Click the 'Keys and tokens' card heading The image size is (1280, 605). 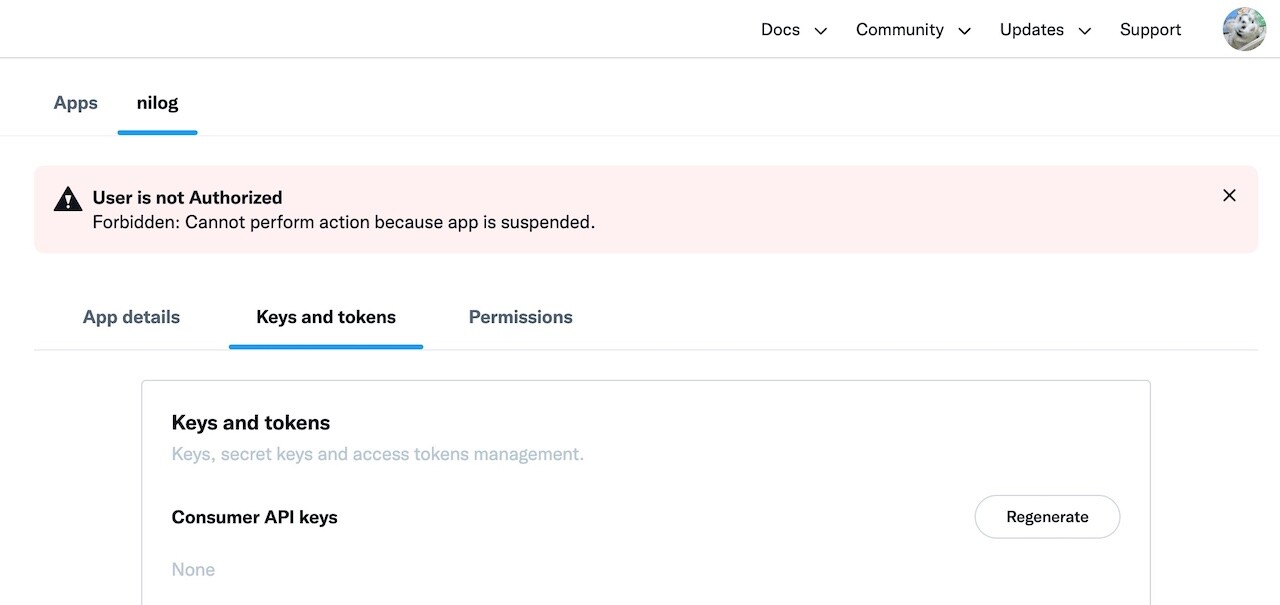pos(251,423)
